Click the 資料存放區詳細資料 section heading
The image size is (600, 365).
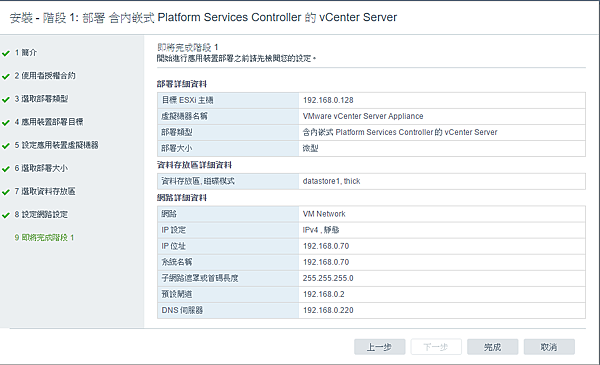click(x=194, y=165)
